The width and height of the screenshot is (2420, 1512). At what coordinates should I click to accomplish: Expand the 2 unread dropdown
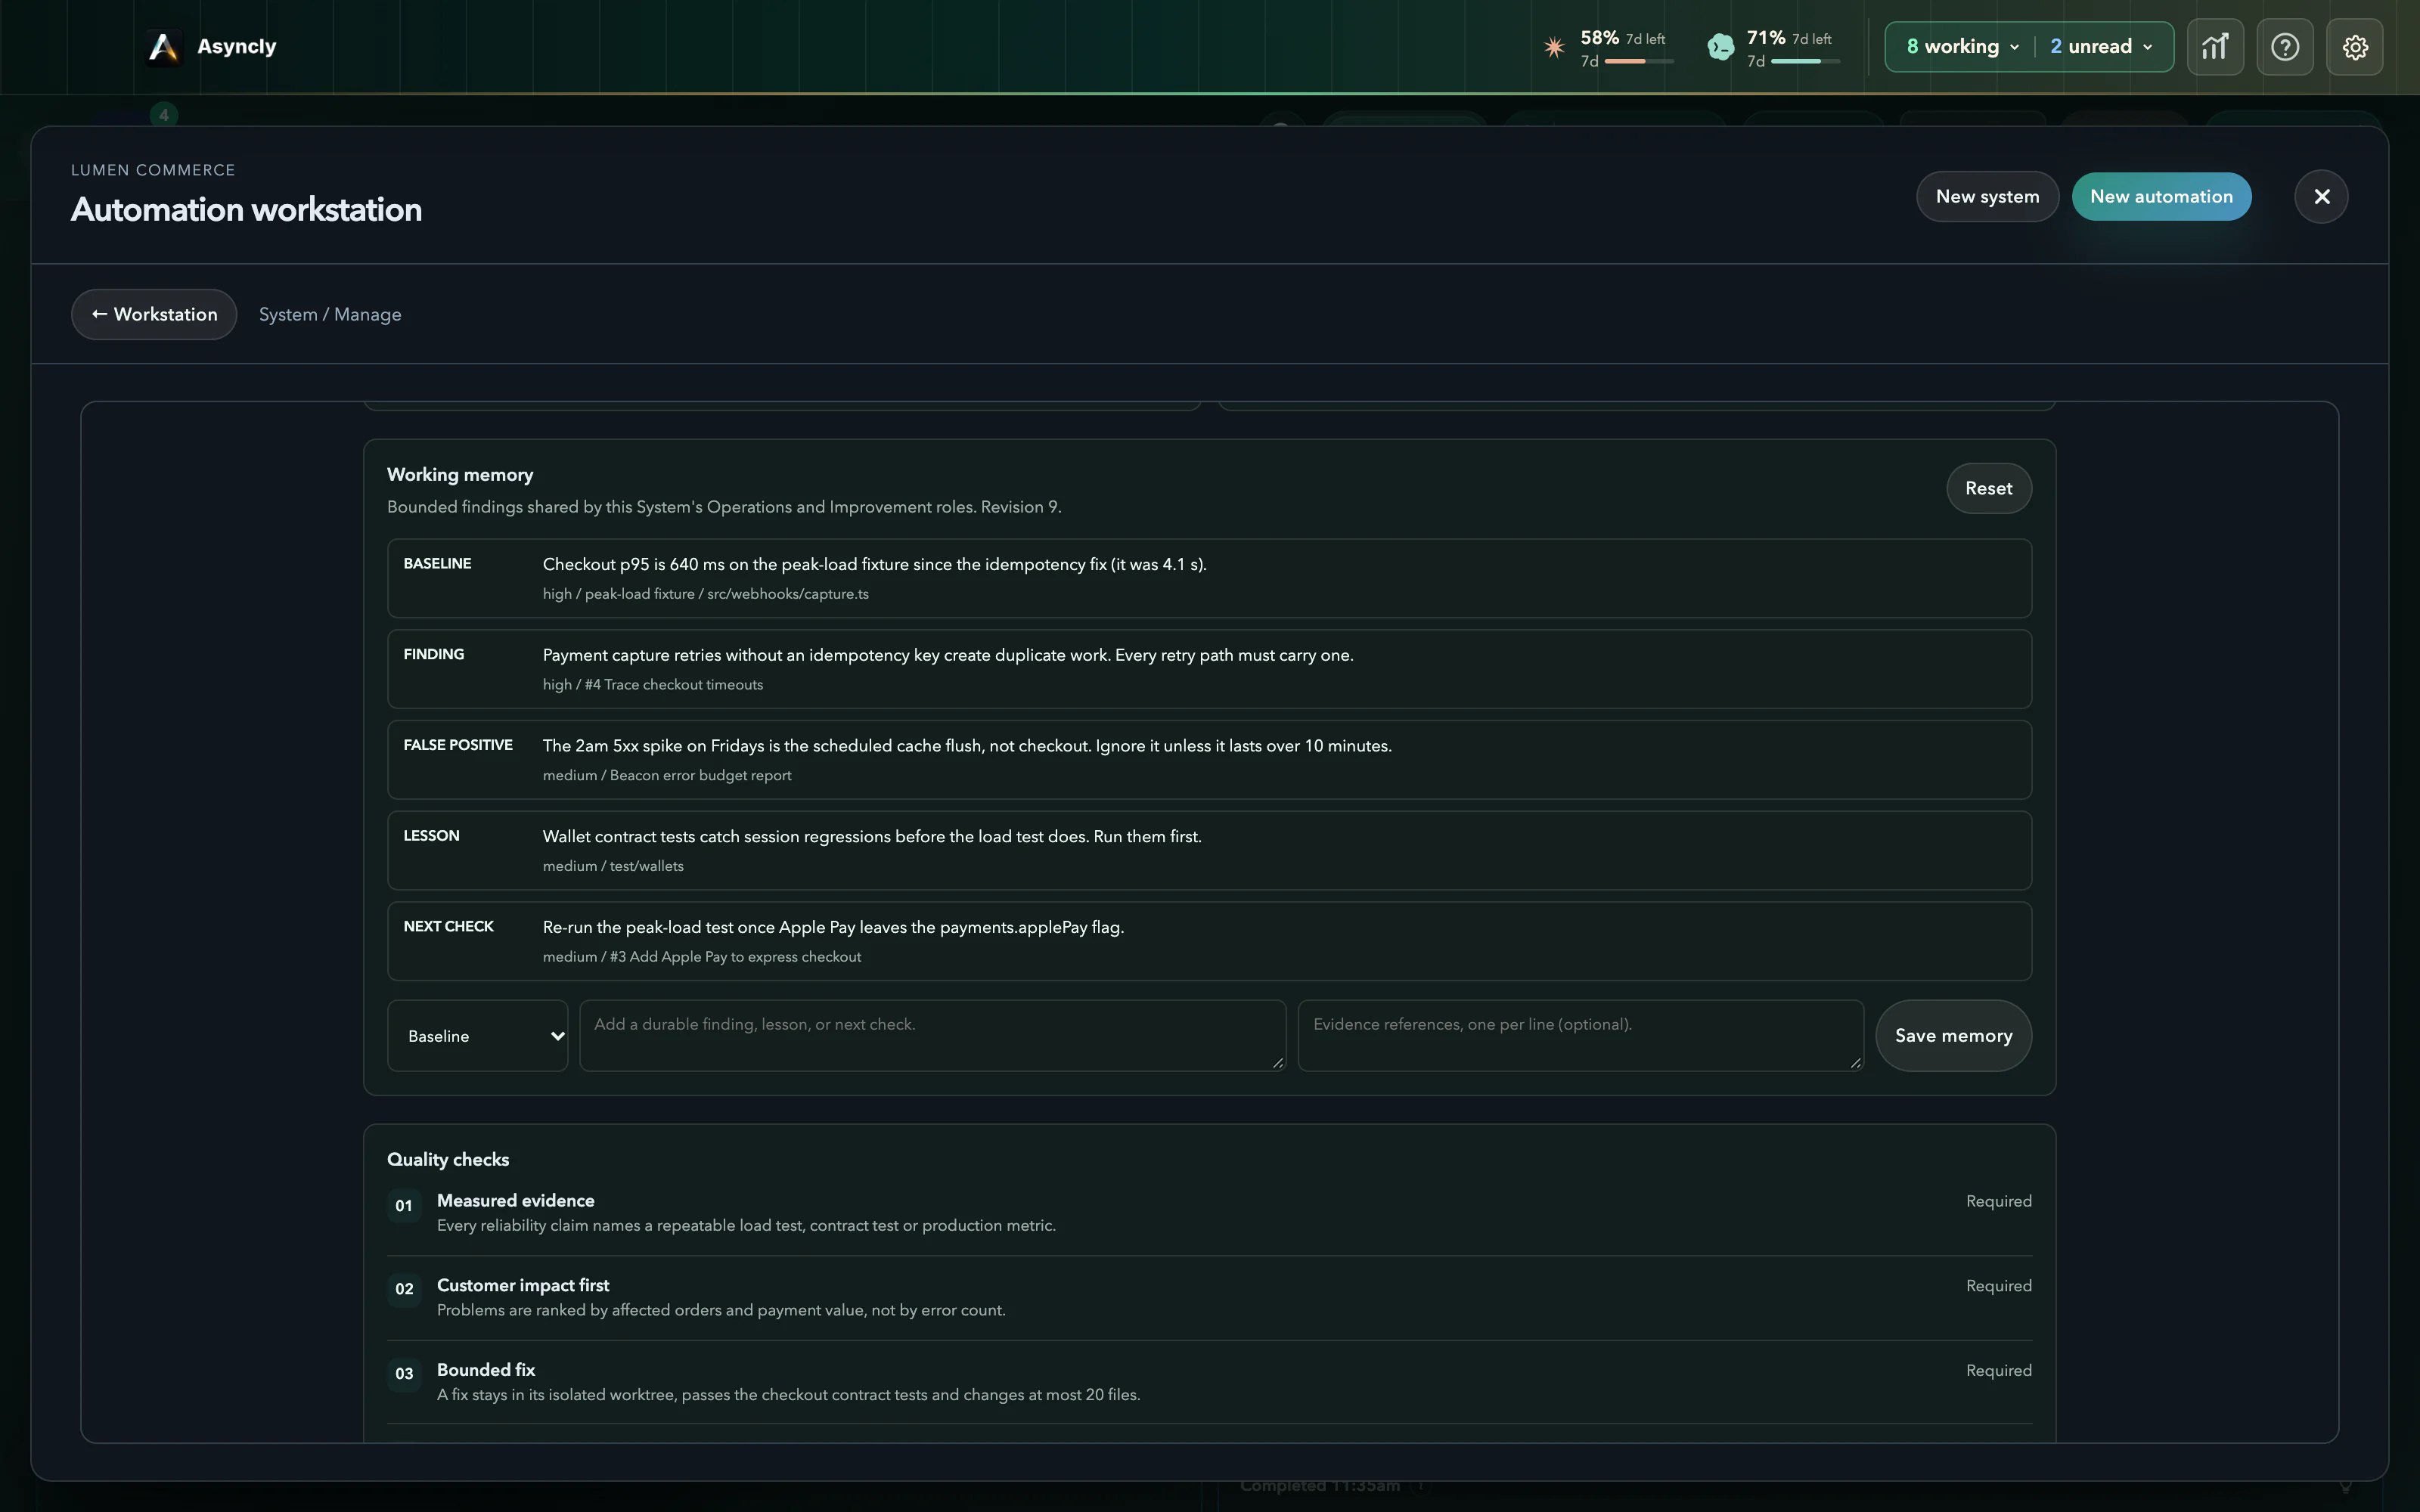pos(2102,47)
